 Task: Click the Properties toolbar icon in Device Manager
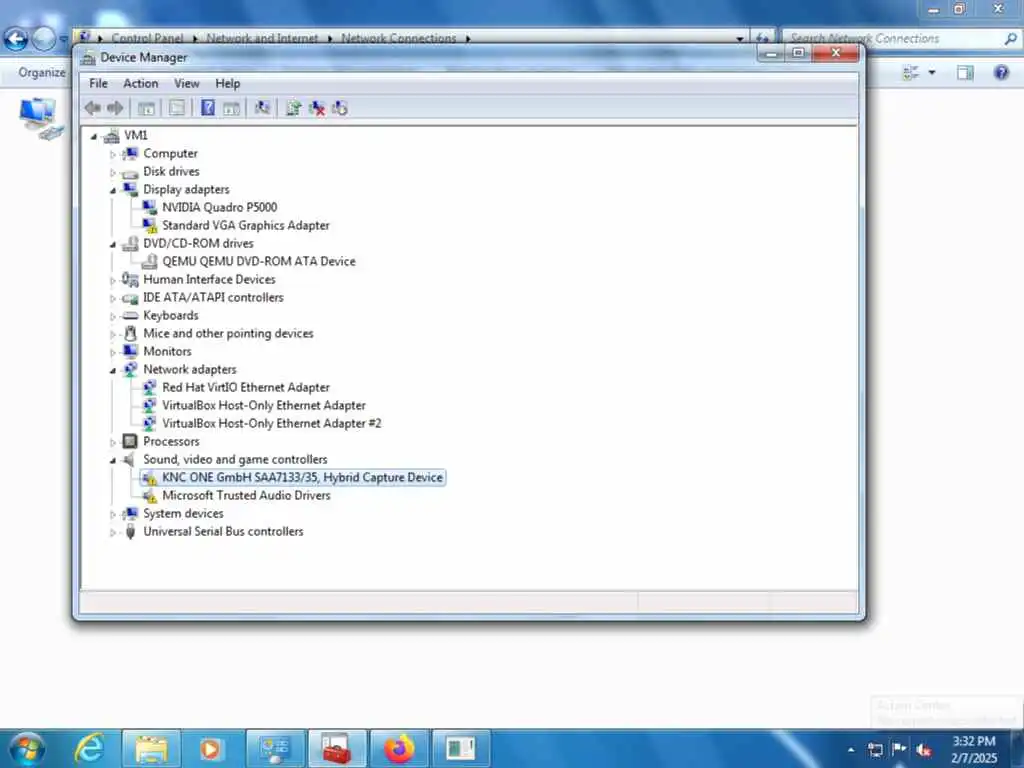pyautogui.click(x=176, y=108)
